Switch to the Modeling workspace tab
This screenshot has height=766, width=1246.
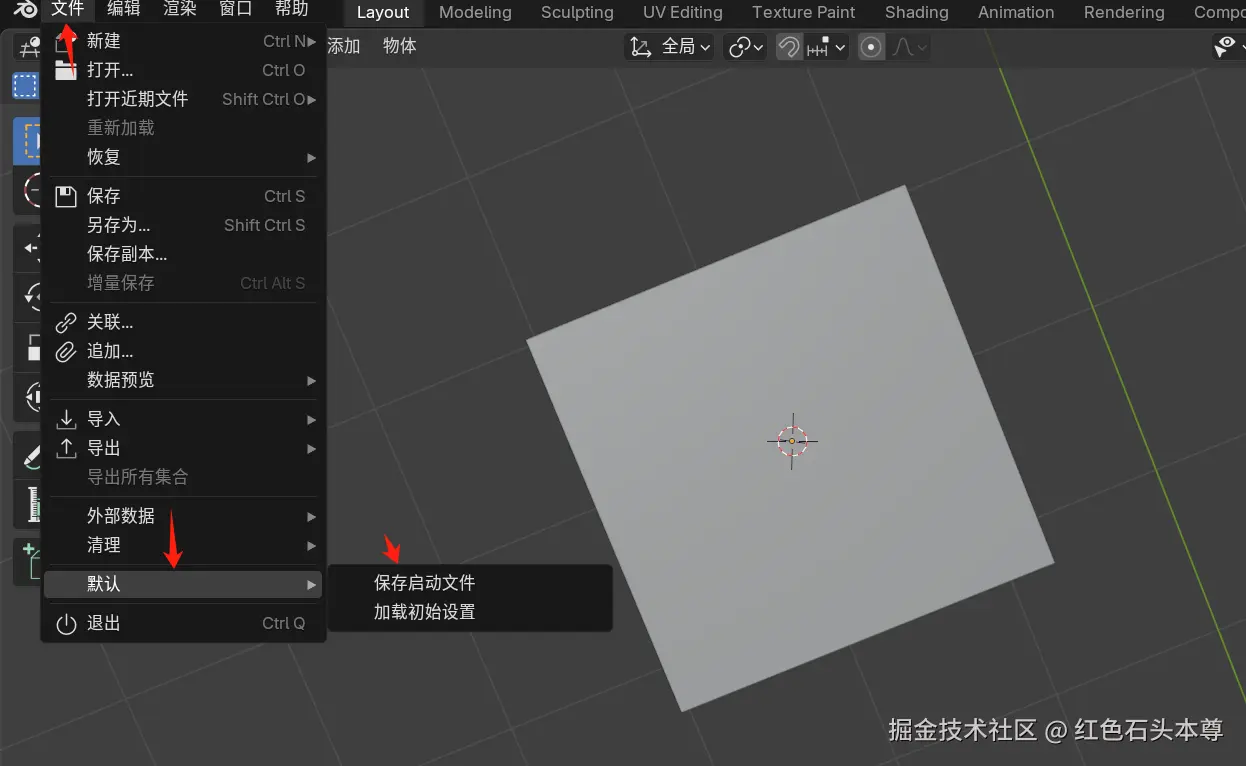(475, 12)
